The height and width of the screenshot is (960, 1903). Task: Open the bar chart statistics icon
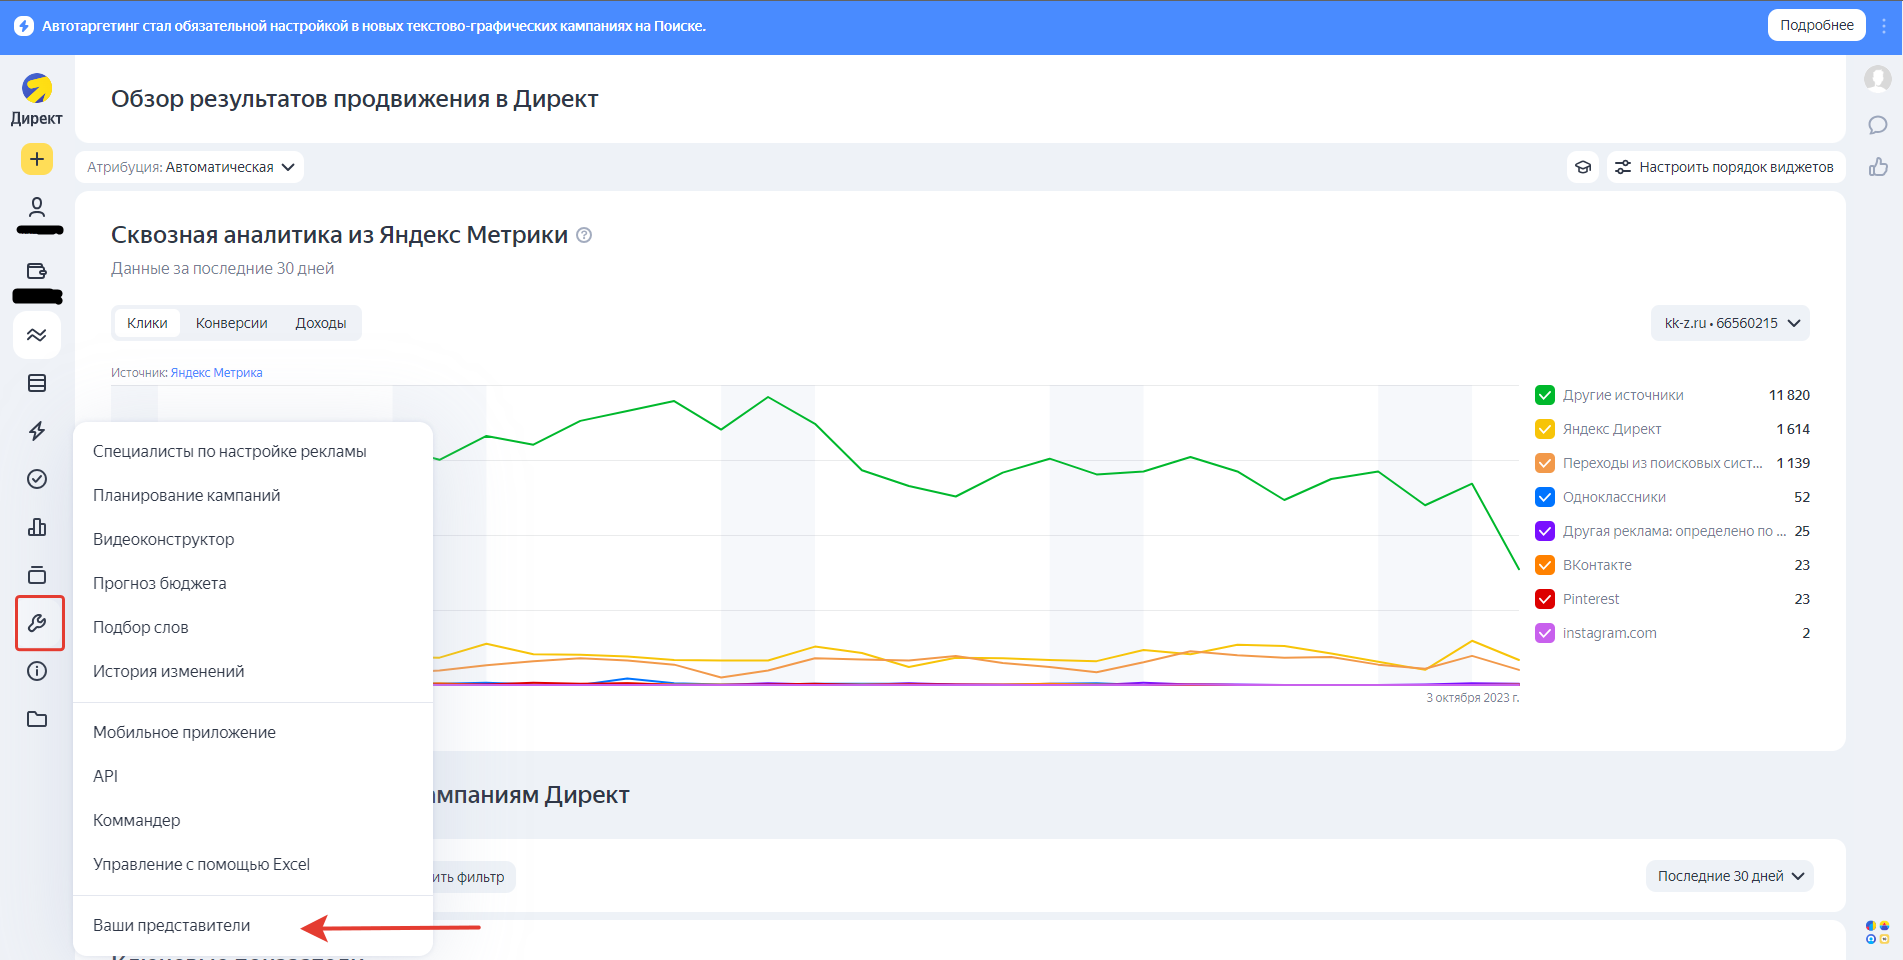click(x=37, y=527)
